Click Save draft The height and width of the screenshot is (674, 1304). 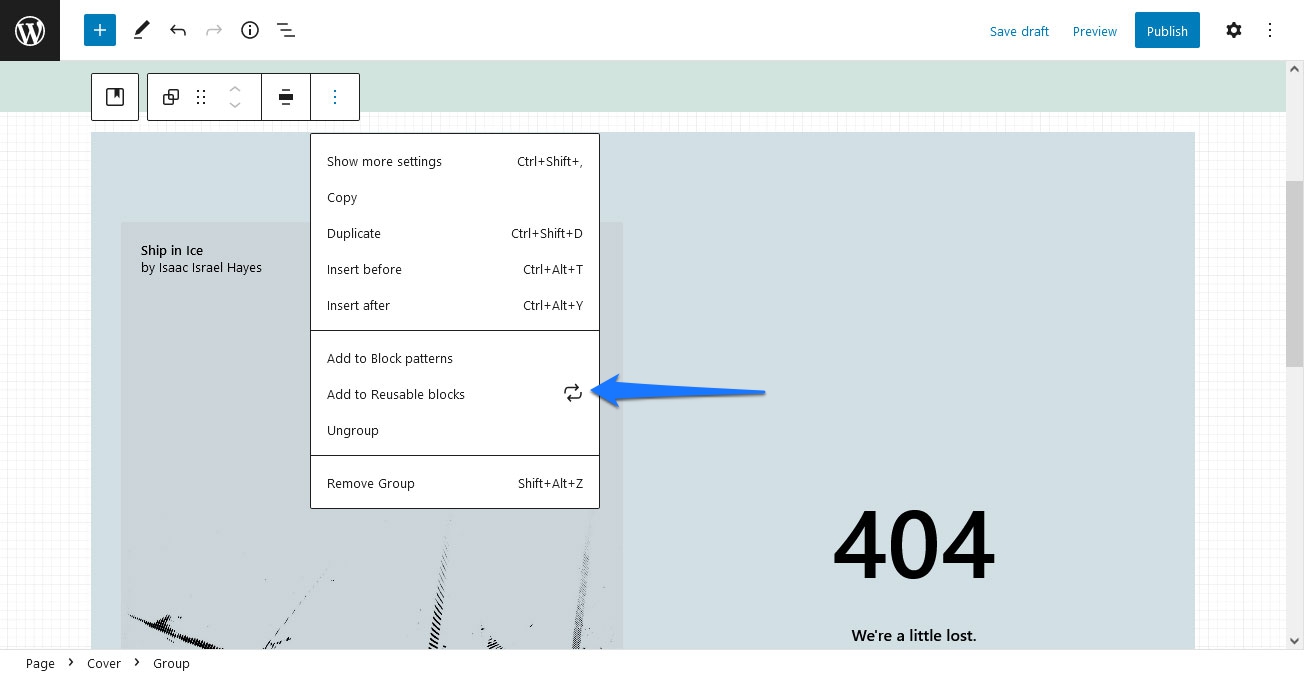tap(1019, 31)
